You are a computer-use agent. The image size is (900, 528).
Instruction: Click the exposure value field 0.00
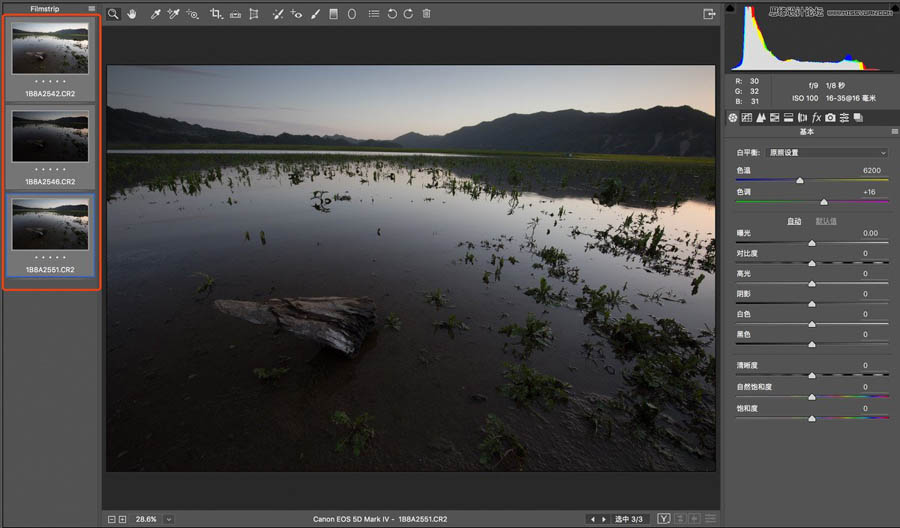point(870,233)
